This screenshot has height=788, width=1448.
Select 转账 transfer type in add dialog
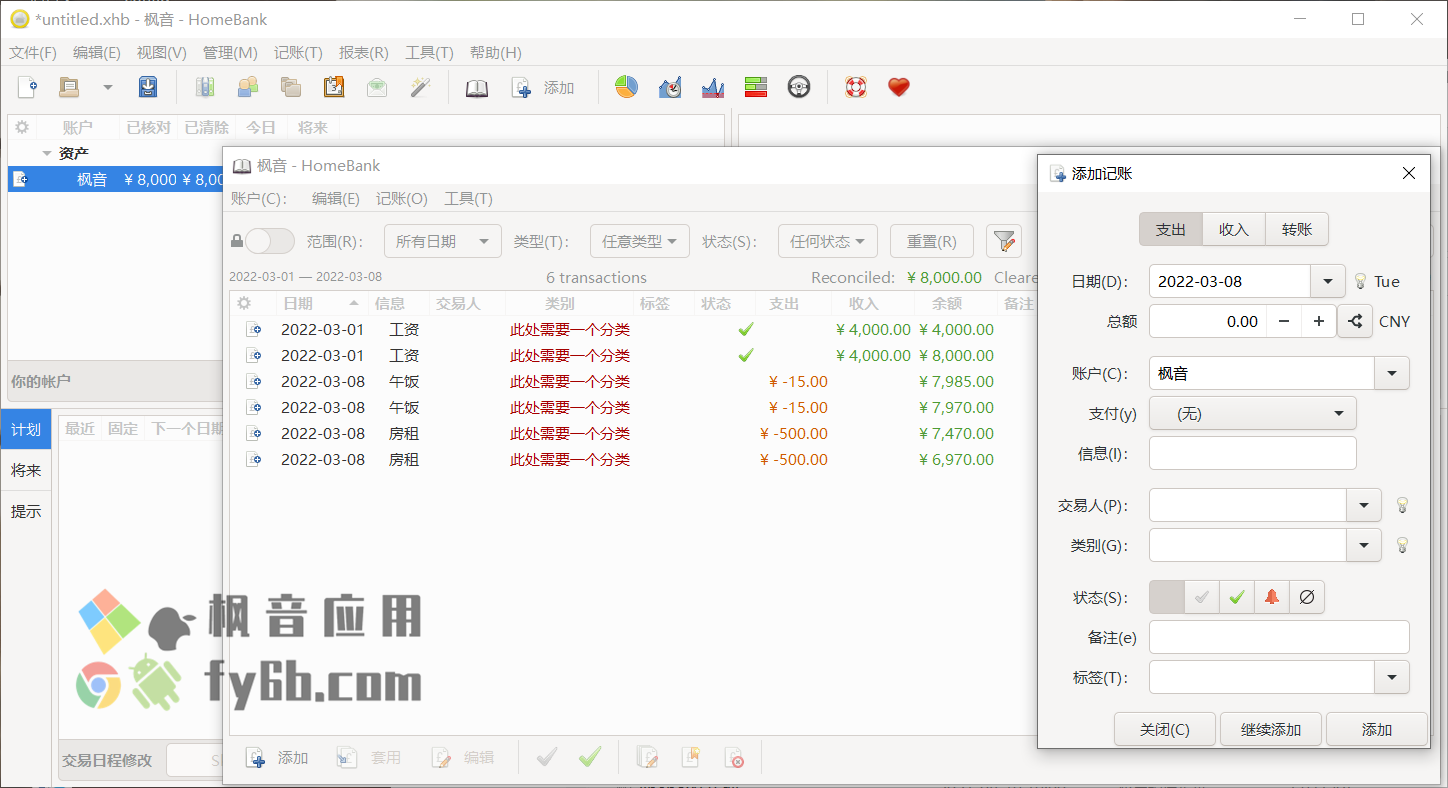tap(1297, 229)
